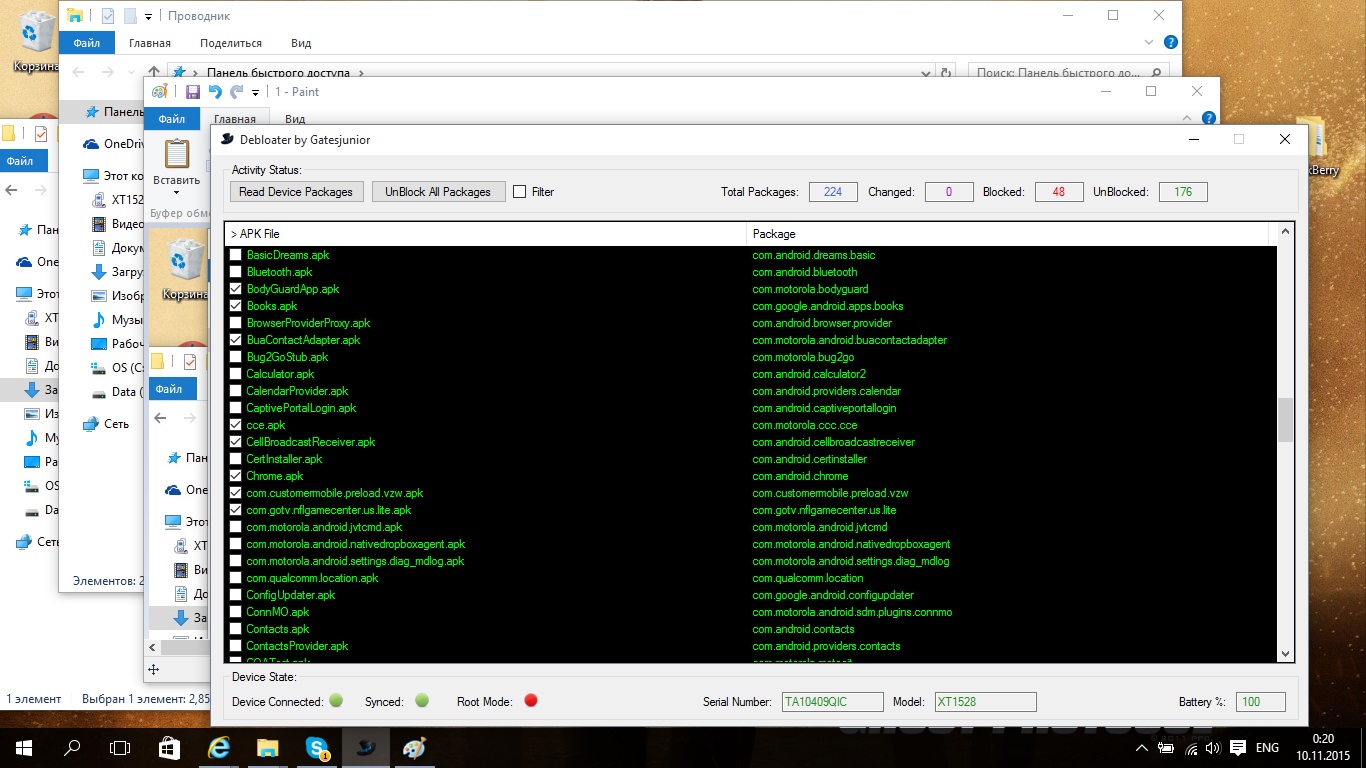
Task: Open Skype taskbar icon
Action: 317,747
